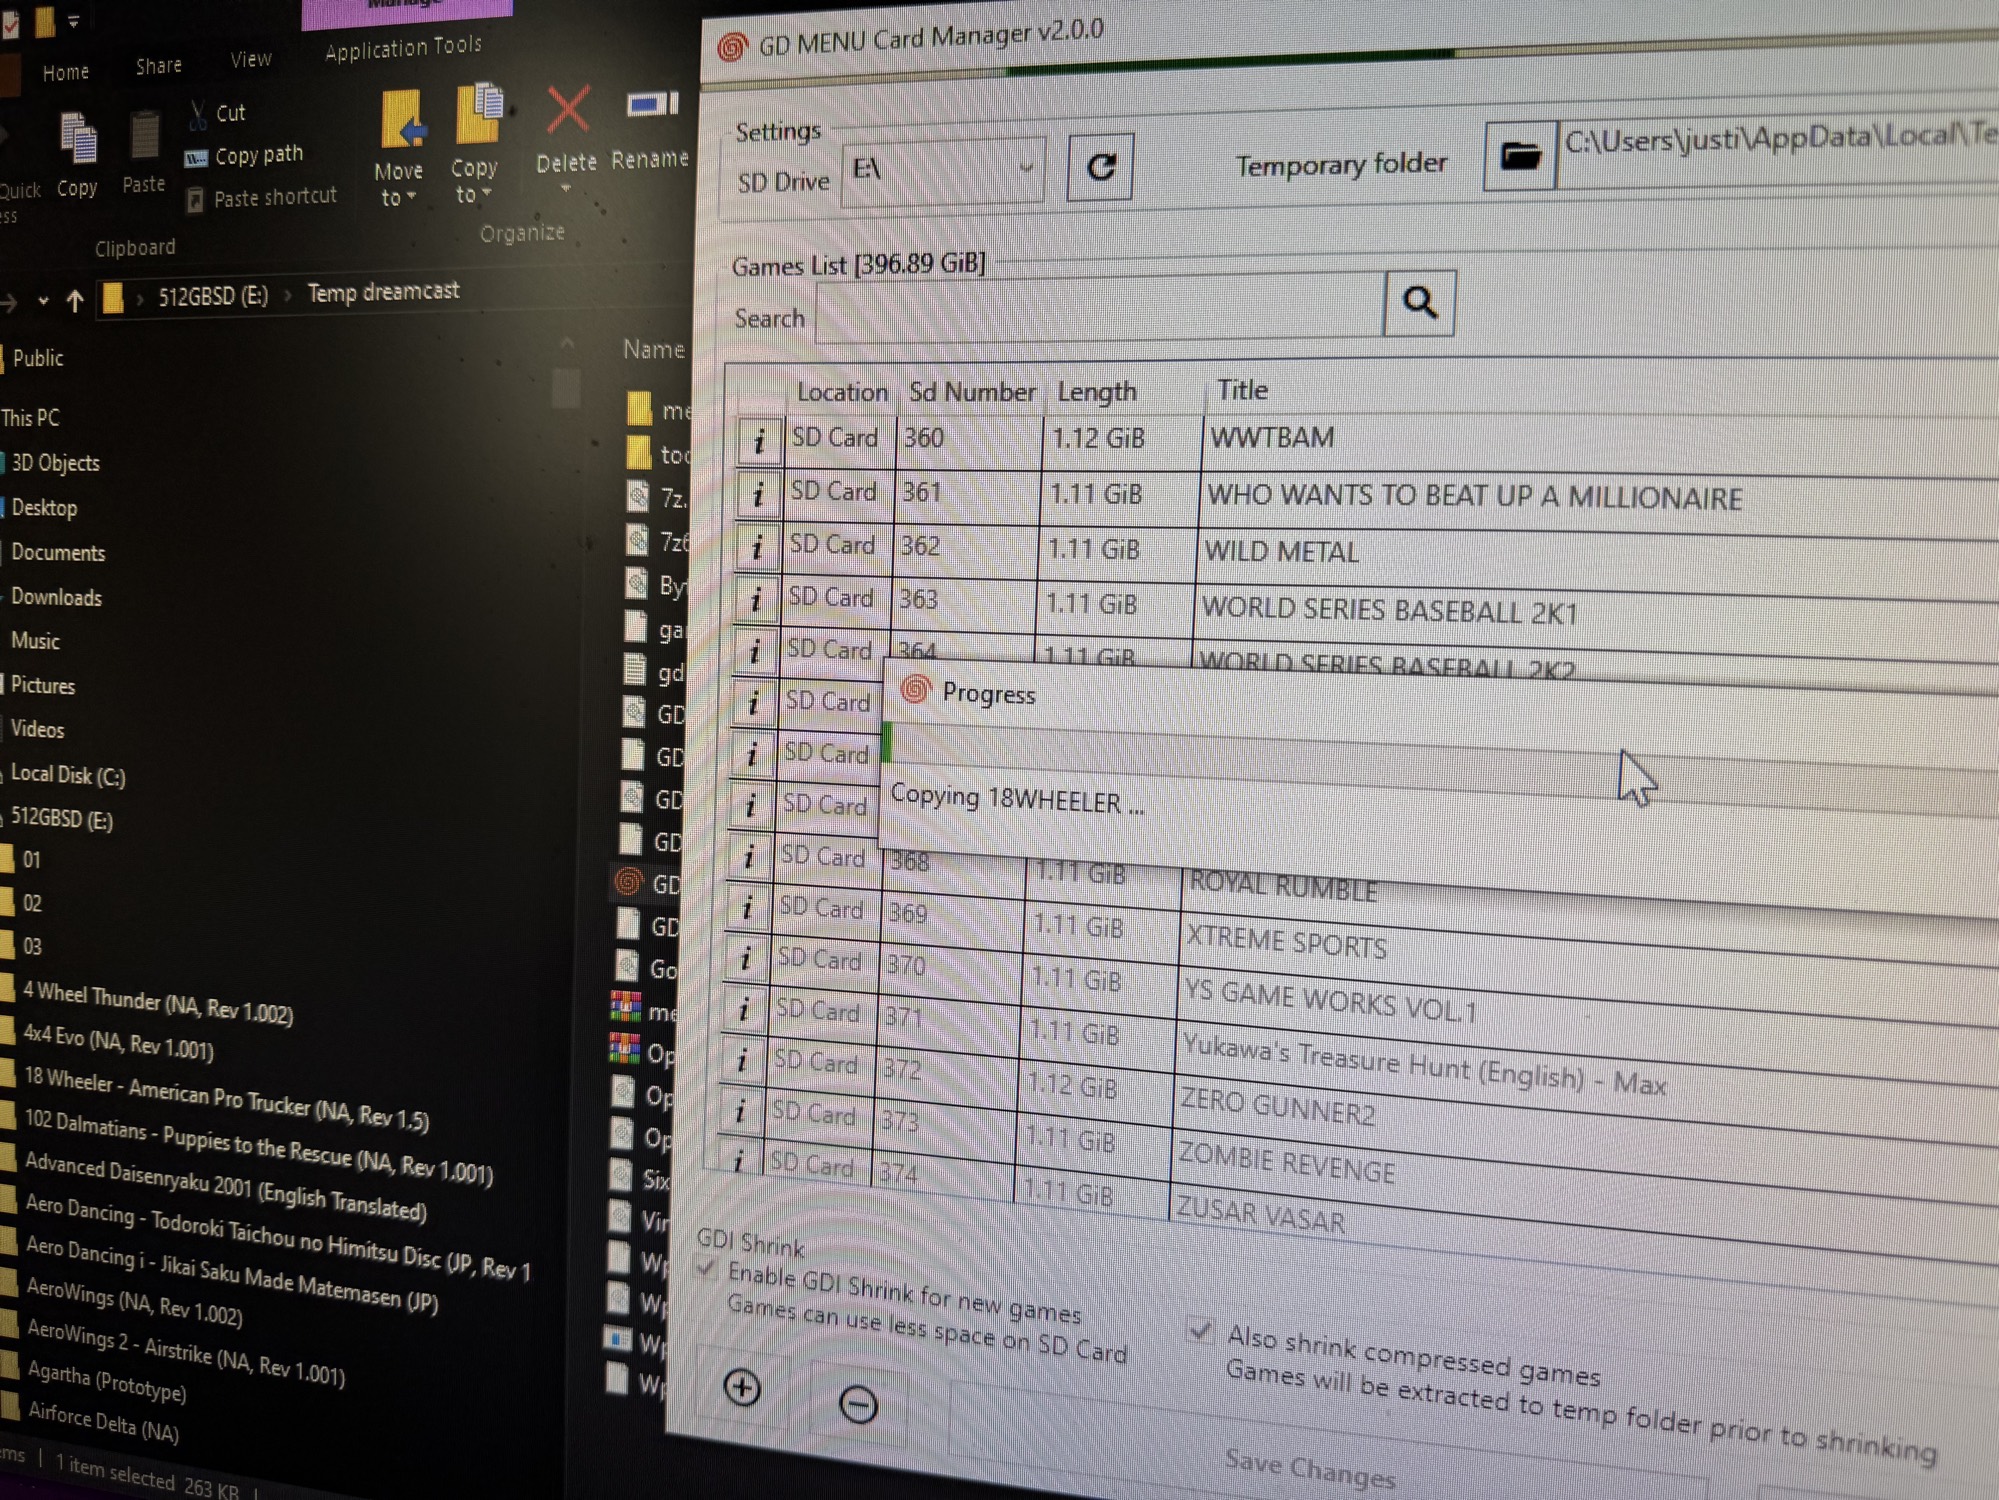The height and width of the screenshot is (1500, 1999).
Task: Toggle Also shrink compressed games checkbox
Action: pos(1199,1330)
